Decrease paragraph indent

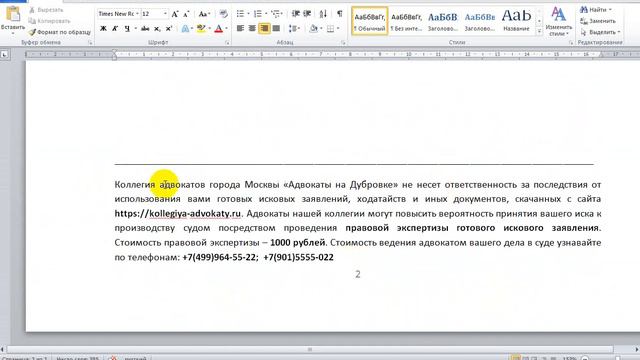296,14
